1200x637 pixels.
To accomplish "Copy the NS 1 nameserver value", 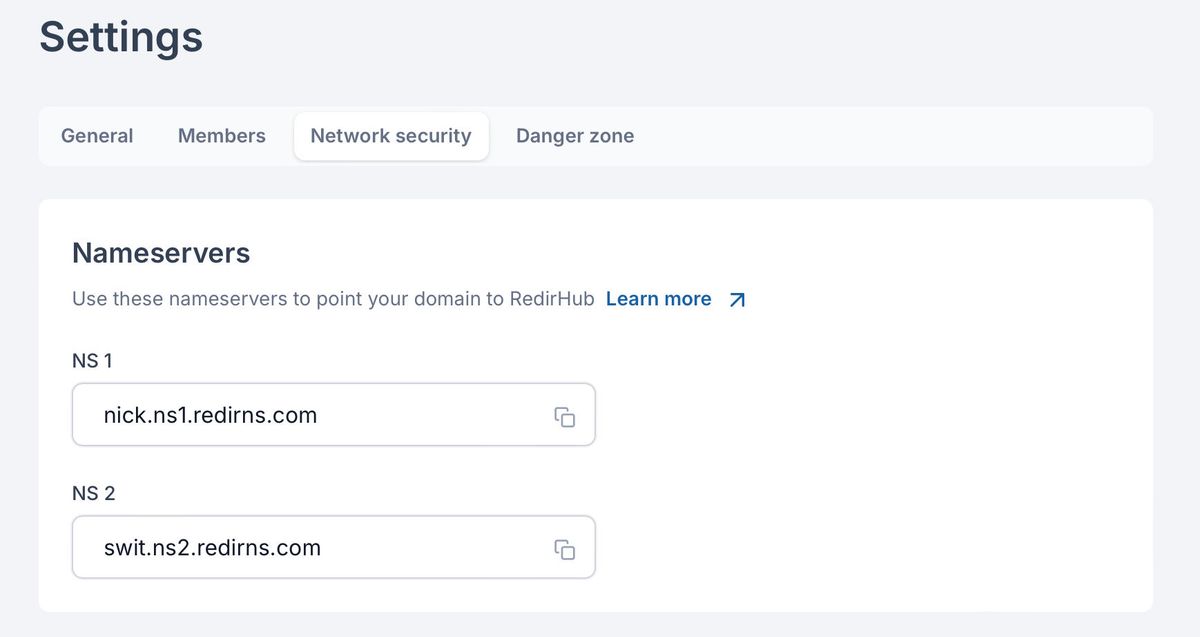I will click(x=565, y=416).
